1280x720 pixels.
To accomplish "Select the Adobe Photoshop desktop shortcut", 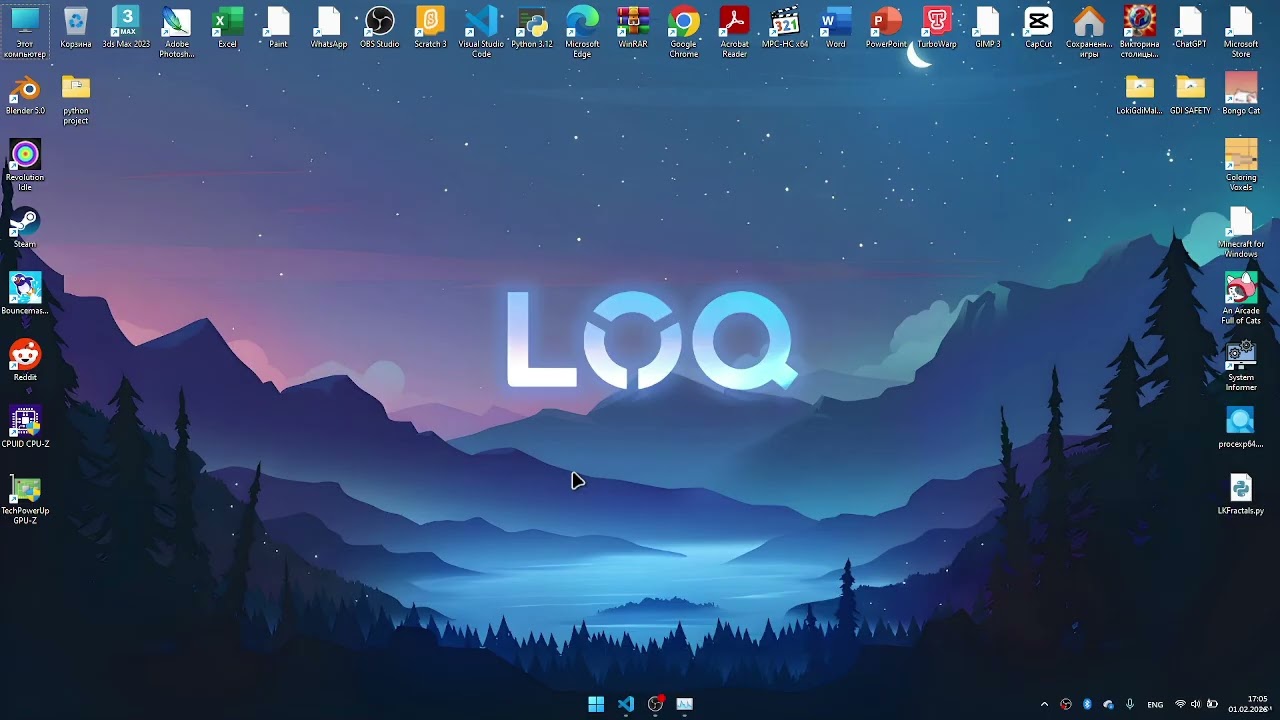I will (177, 32).
